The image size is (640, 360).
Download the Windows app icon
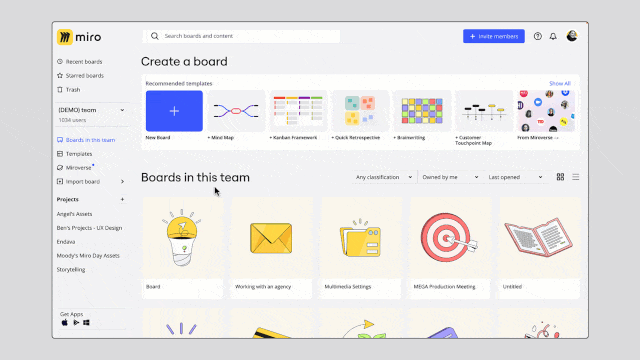click(x=86, y=322)
